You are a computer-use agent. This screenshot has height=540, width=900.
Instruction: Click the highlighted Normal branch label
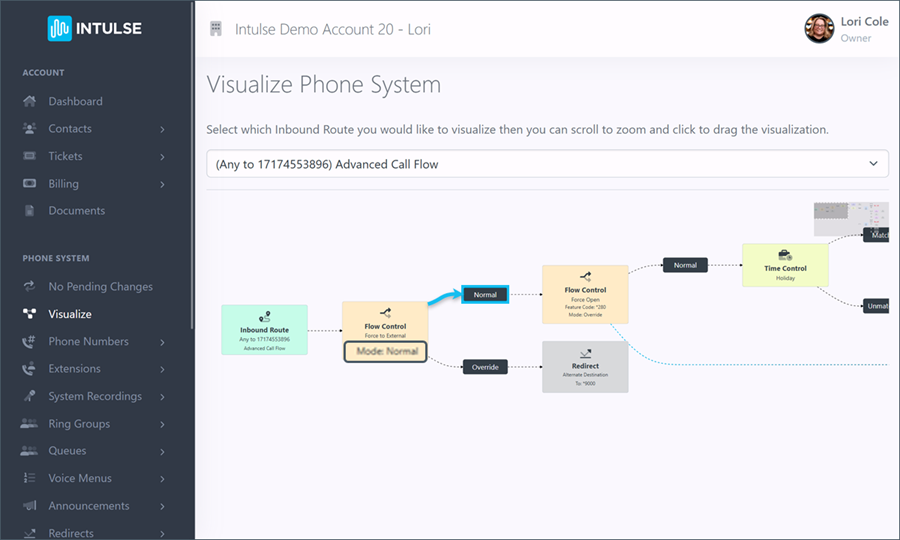(485, 295)
